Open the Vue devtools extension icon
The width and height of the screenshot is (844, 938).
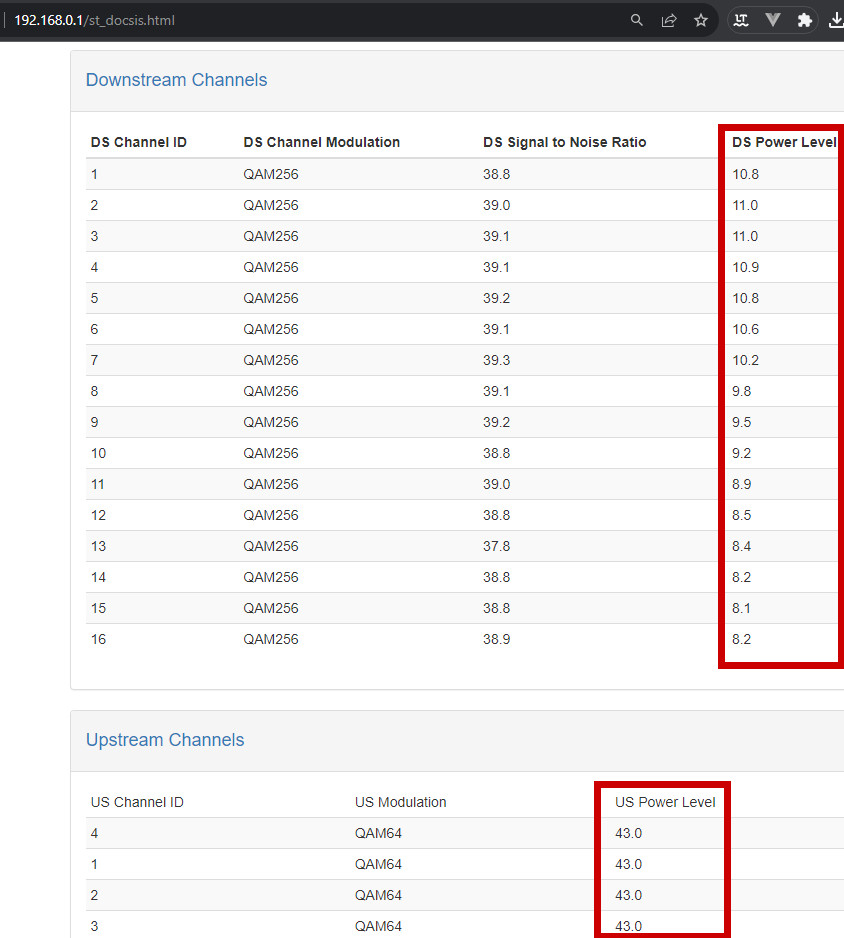pos(773,20)
